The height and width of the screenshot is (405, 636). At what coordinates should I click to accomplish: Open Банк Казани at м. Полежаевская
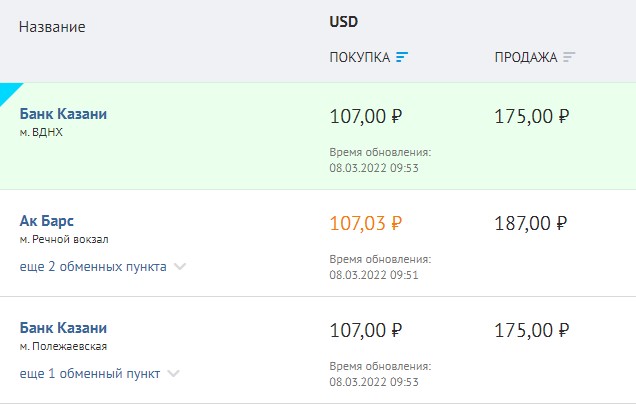pos(63,328)
